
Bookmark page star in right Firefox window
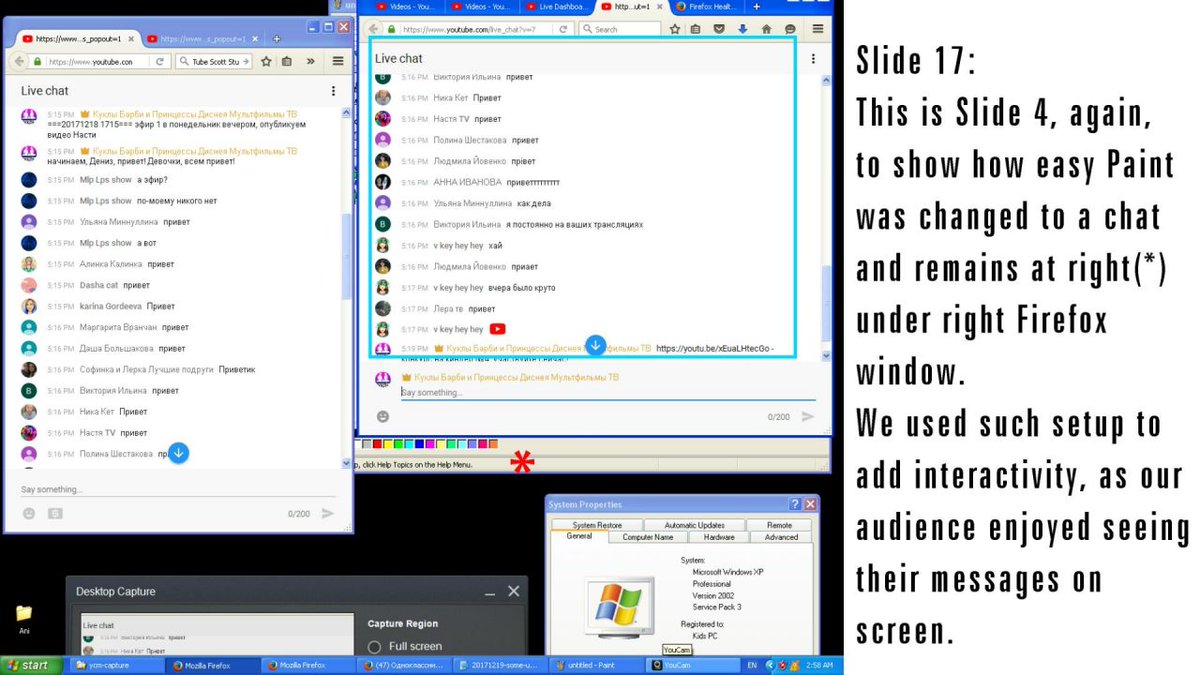[x=676, y=29]
